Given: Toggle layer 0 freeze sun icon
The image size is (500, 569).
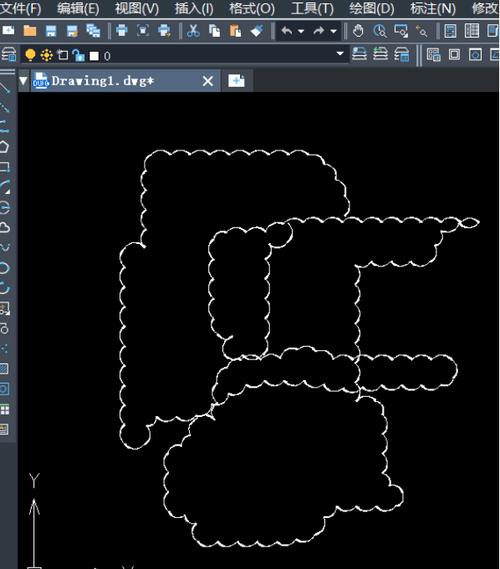Looking at the screenshot, I should [x=46, y=56].
